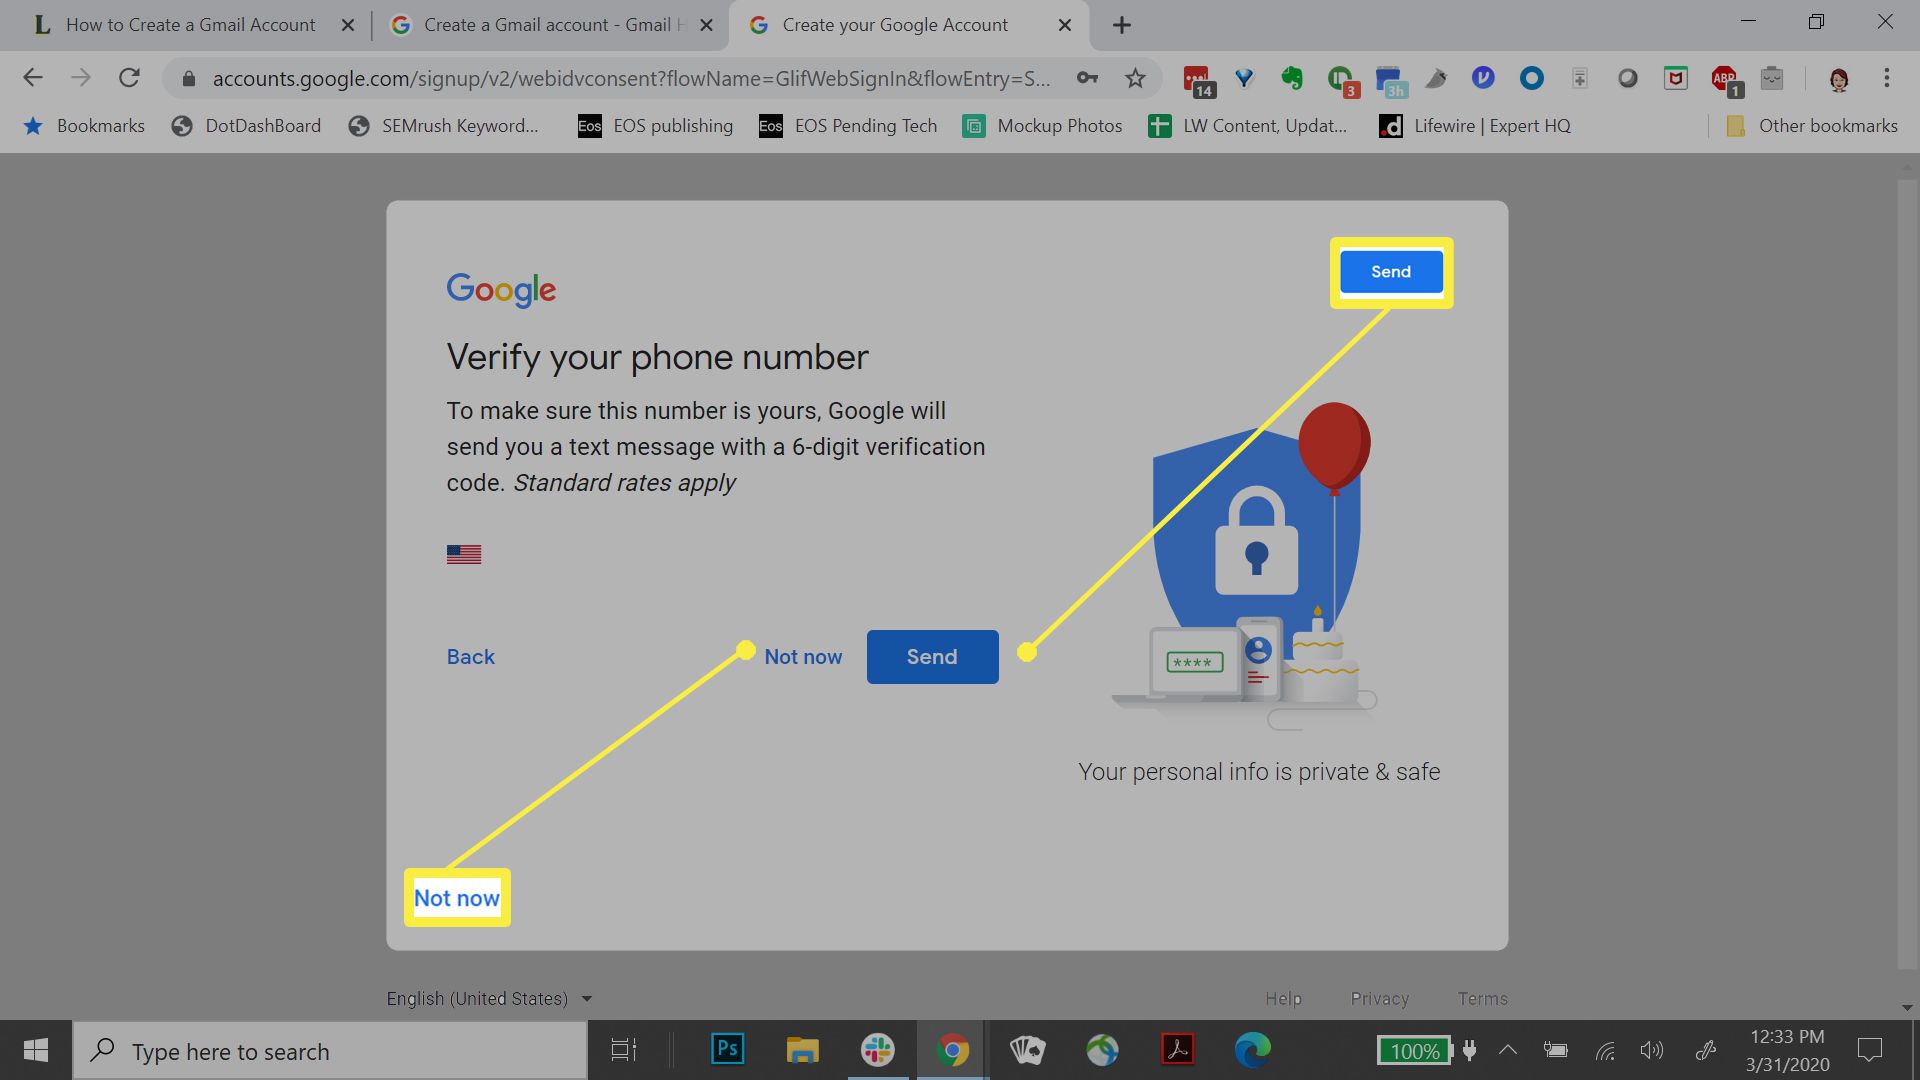This screenshot has width=1920, height=1080.
Task: Open the saved passwords key icon
Action: [x=1087, y=78]
